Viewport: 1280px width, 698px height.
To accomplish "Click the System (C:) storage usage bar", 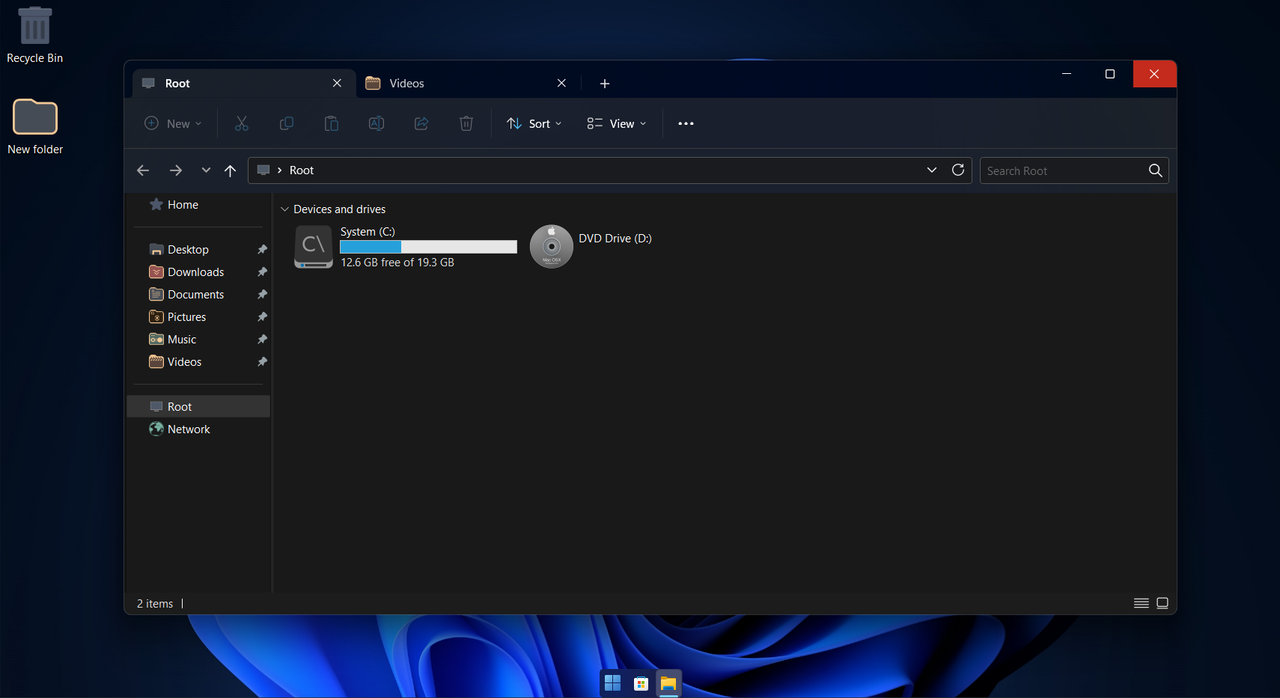I will pyautogui.click(x=428, y=247).
